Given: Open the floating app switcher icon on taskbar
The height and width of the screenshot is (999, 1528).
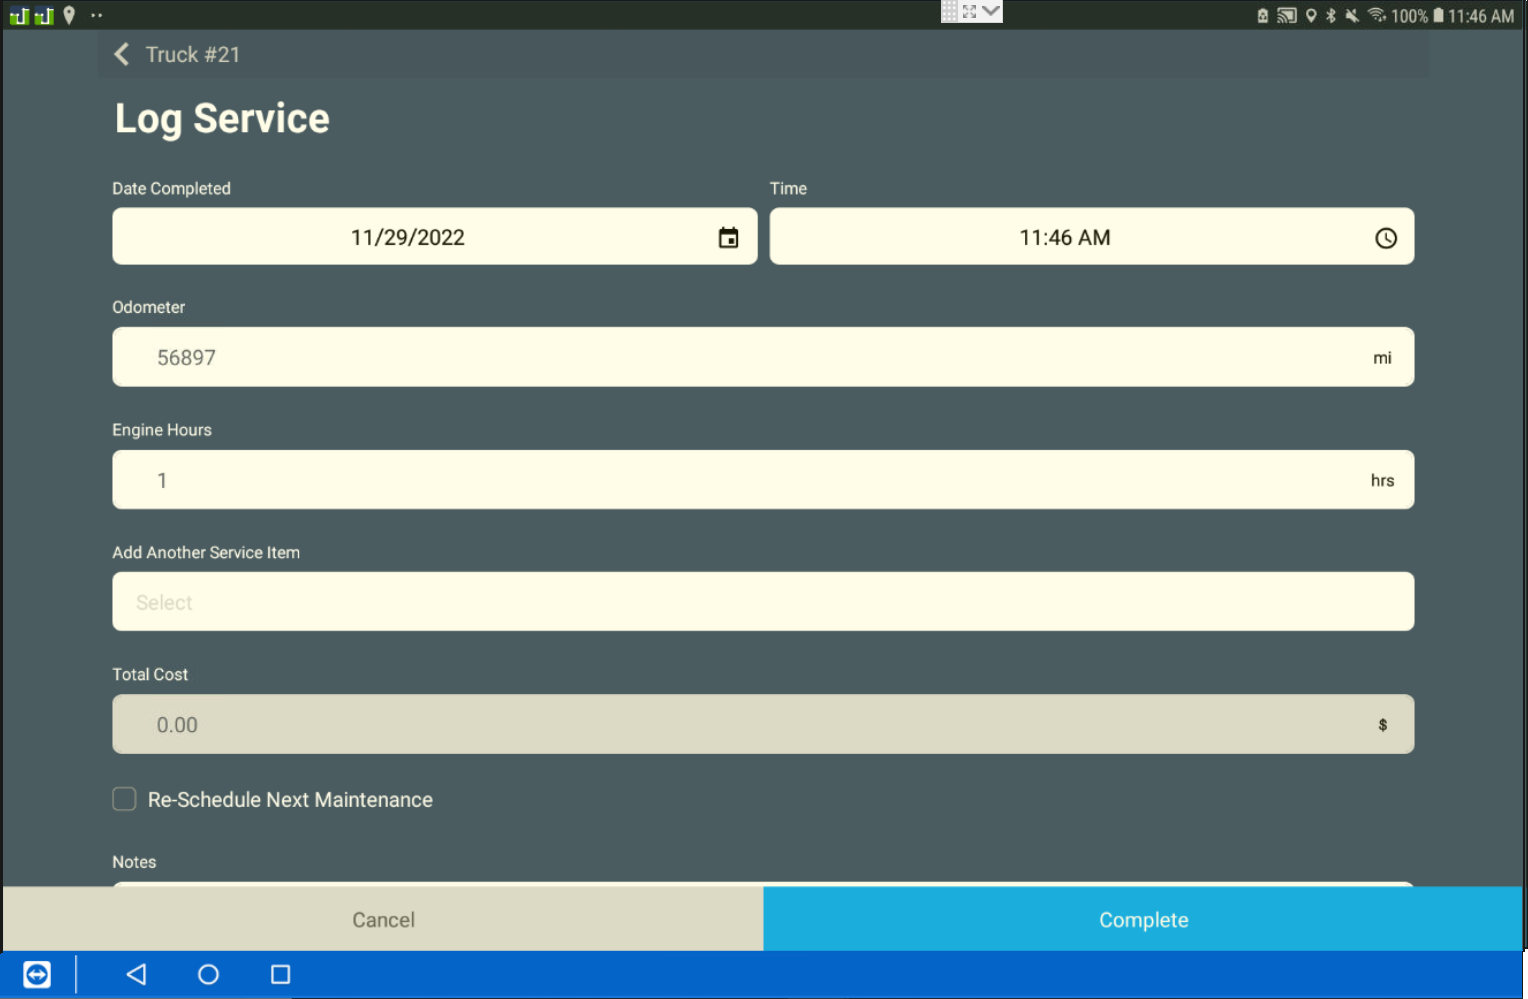Looking at the screenshot, I should coord(35,974).
